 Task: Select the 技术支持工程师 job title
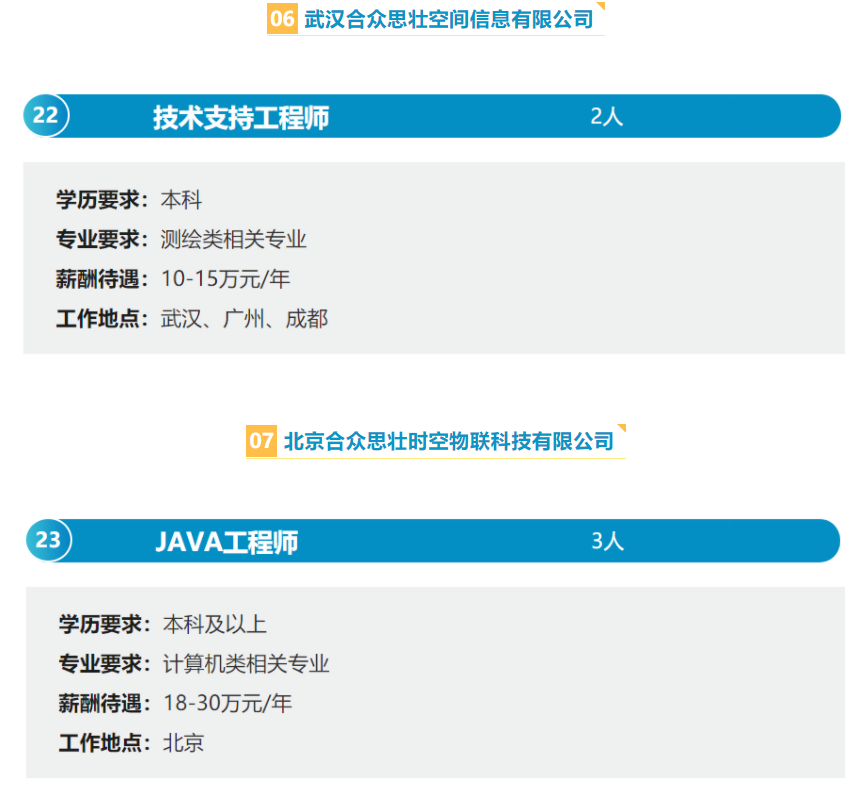pos(241,117)
